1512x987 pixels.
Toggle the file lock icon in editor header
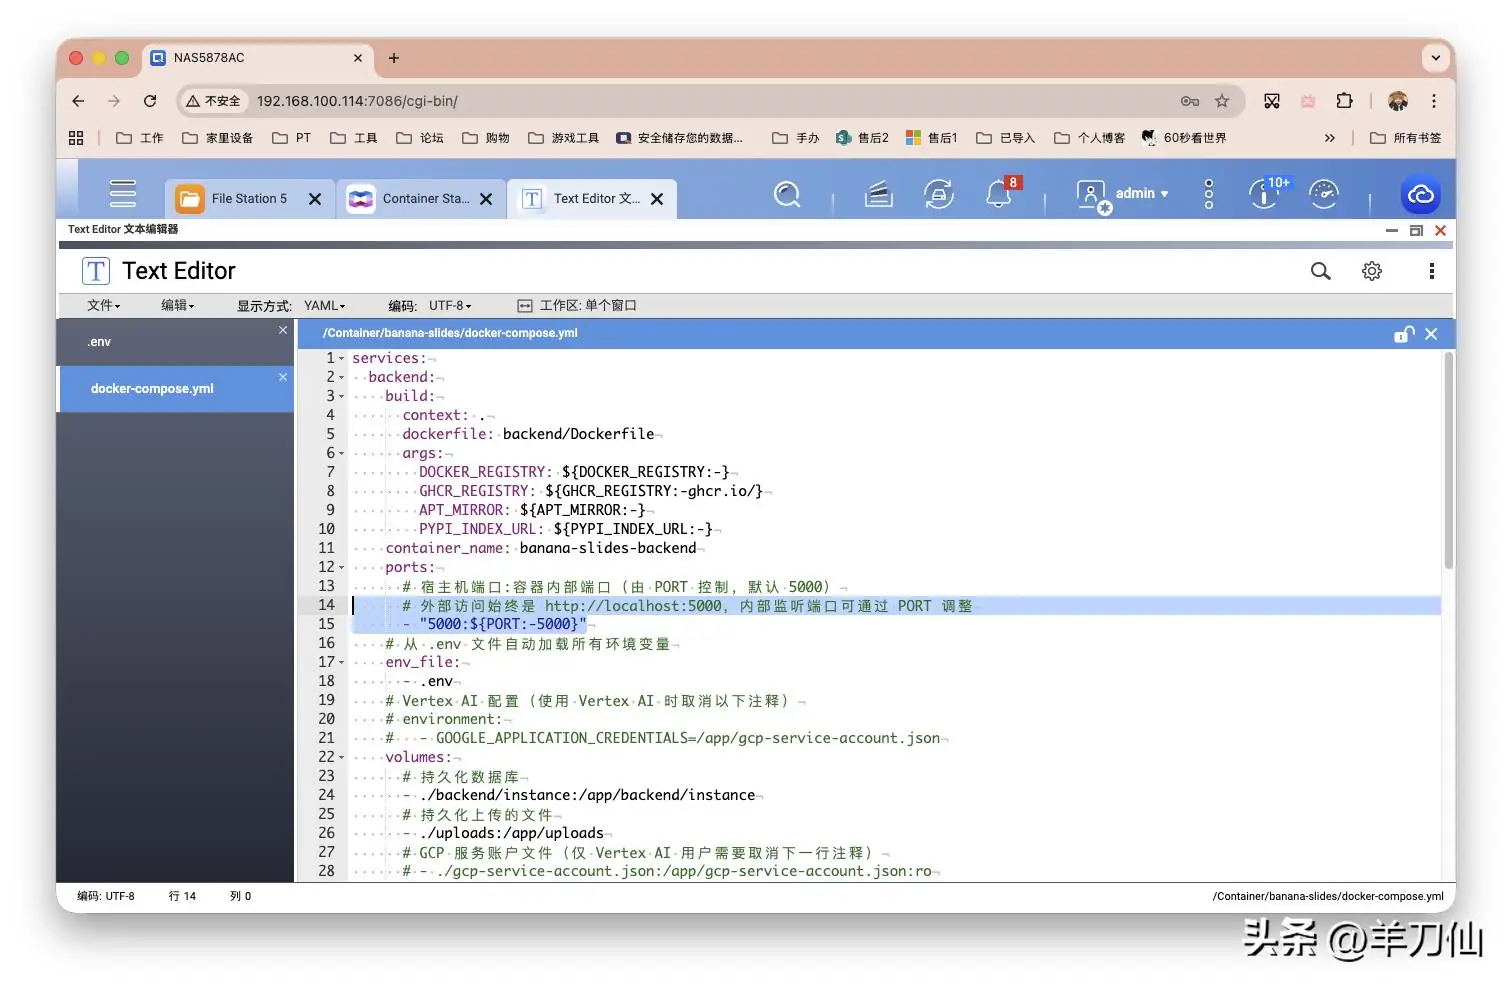1404,334
